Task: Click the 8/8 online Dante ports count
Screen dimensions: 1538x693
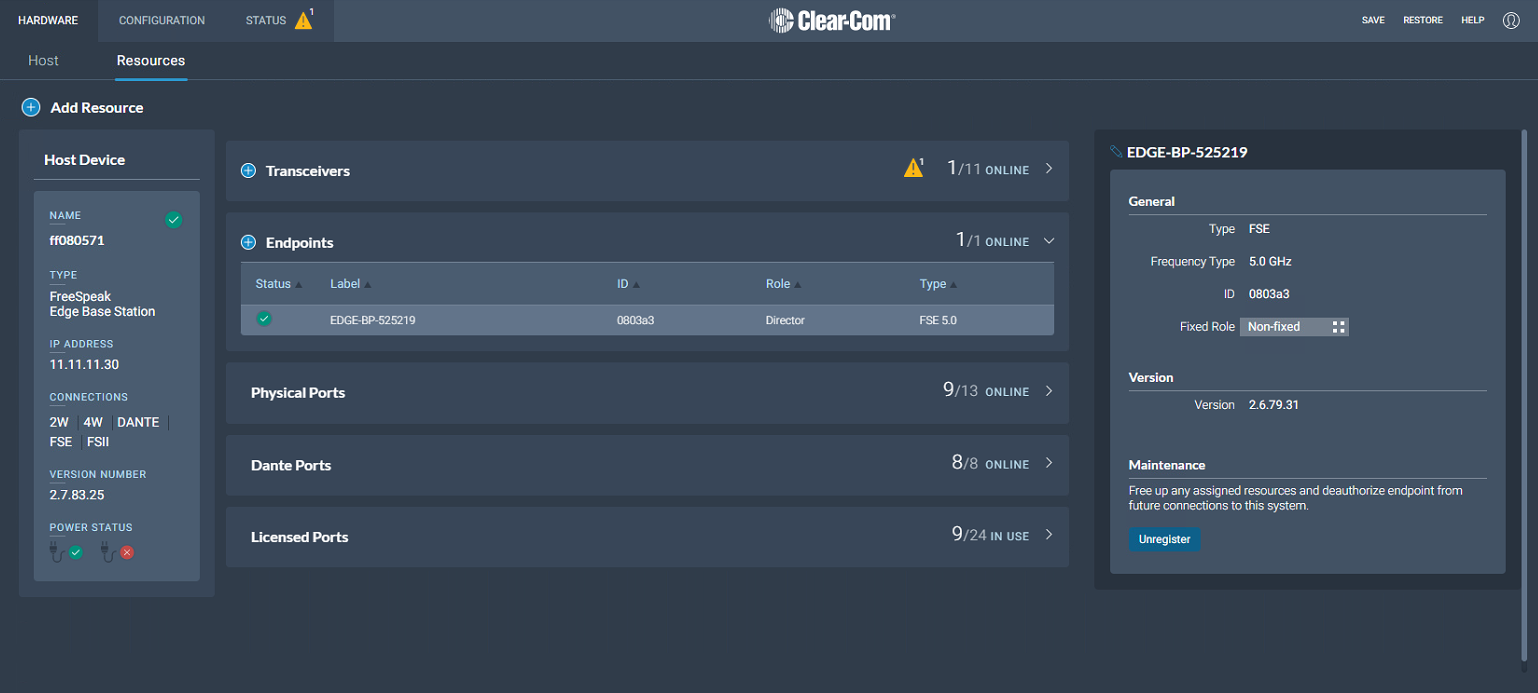Action: tap(990, 463)
